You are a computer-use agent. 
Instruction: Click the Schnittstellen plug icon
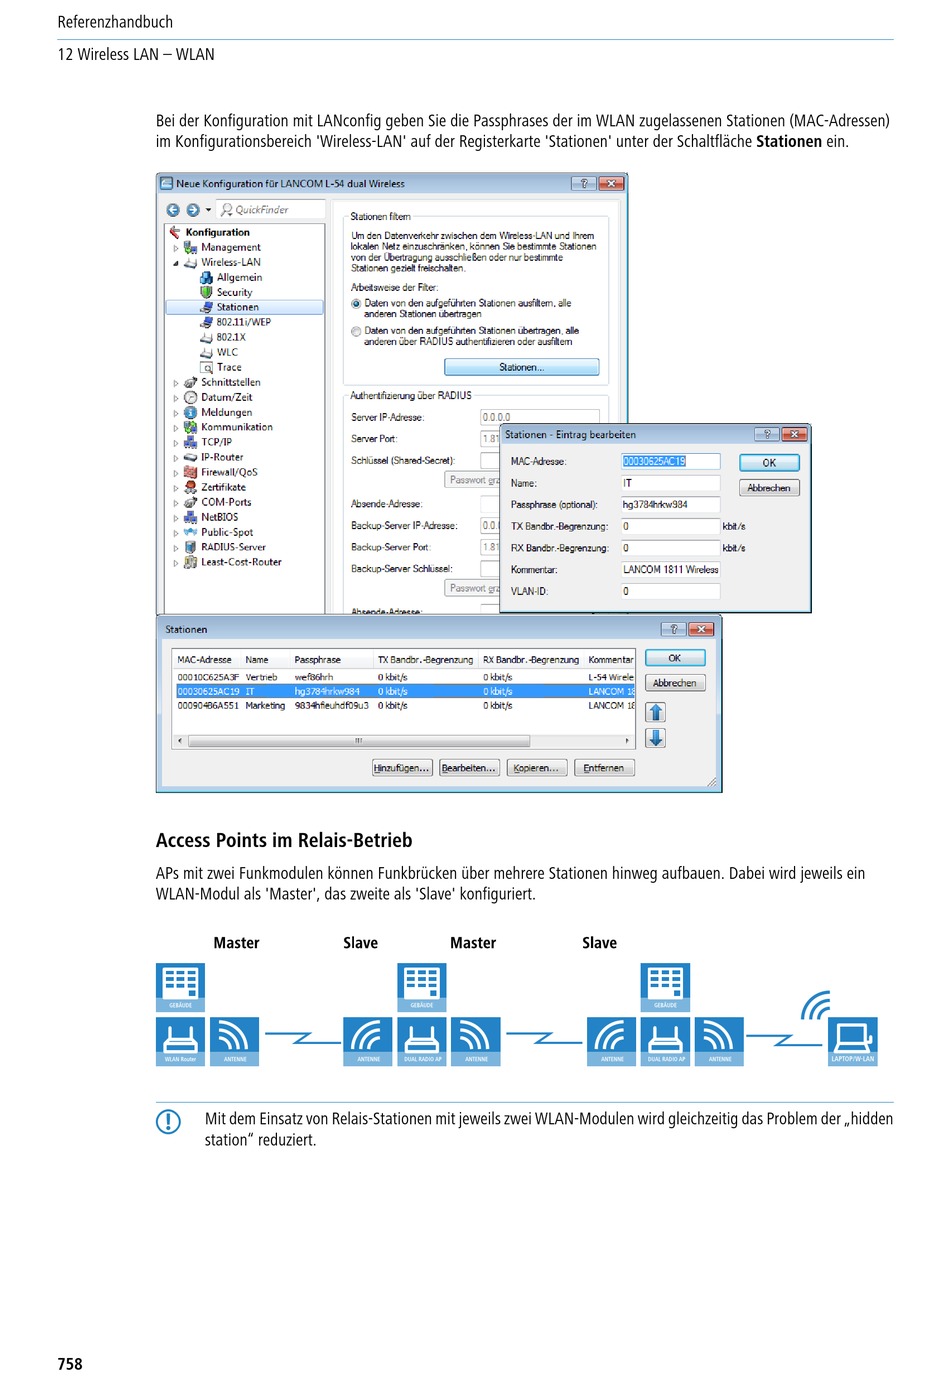[x=191, y=382]
